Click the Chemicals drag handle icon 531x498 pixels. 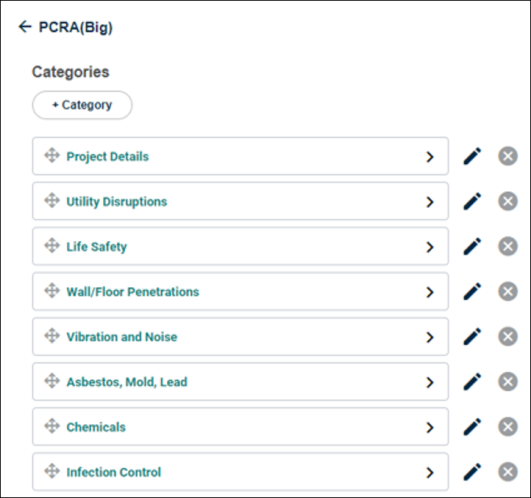coord(52,426)
